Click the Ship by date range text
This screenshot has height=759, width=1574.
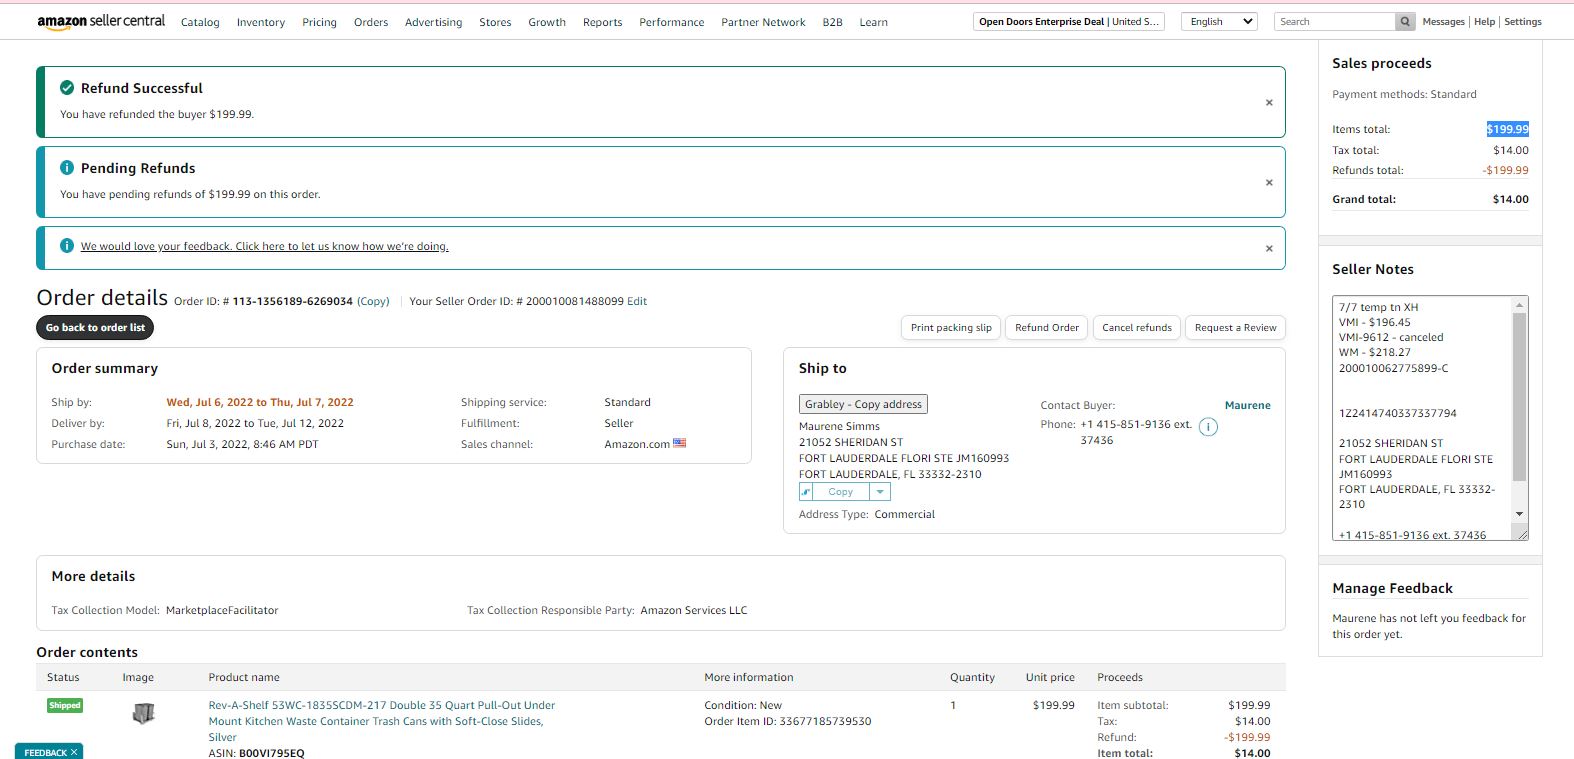coord(260,402)
